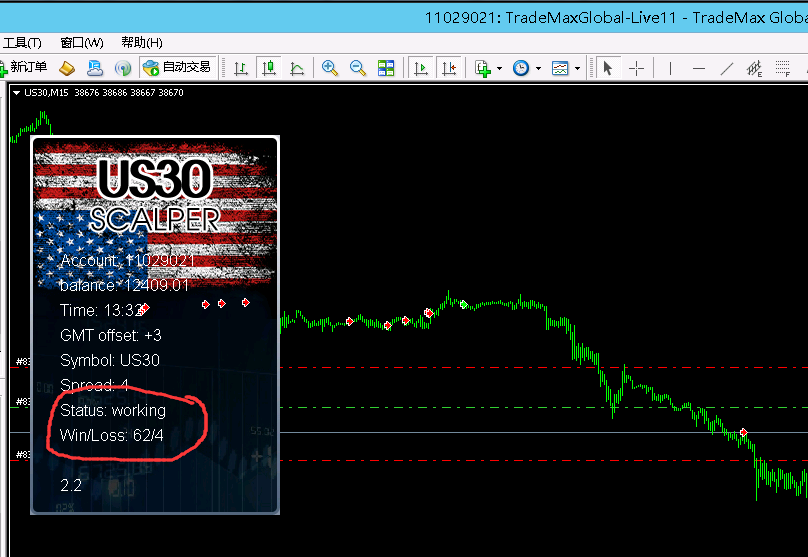Click the GMT offset: +3 line

(111, 335)
